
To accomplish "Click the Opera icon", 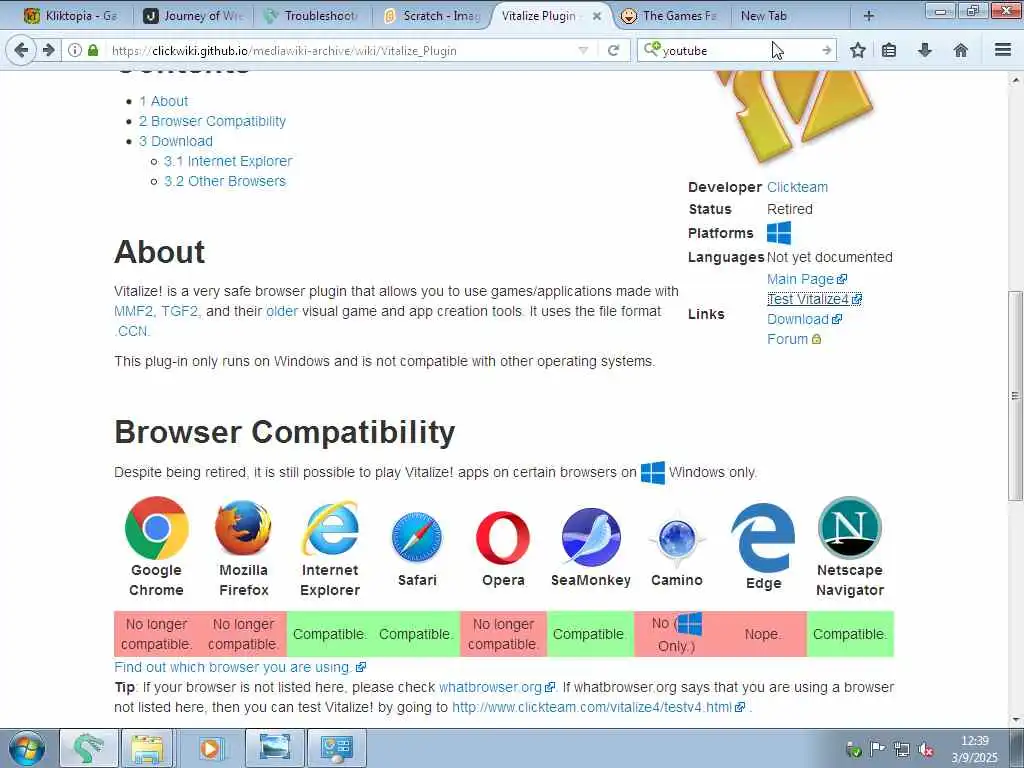I will point(503,537).
